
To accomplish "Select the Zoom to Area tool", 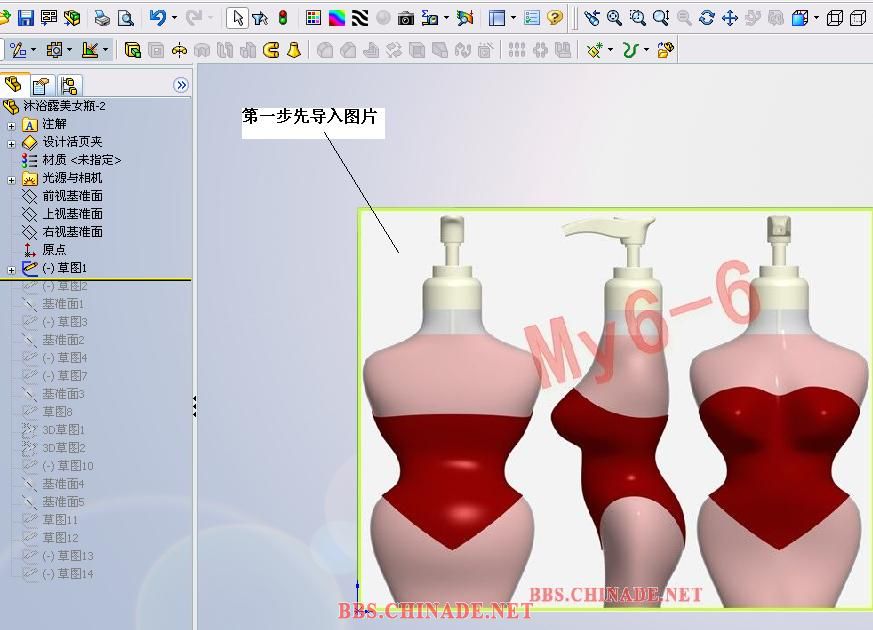I will (637, 18).
